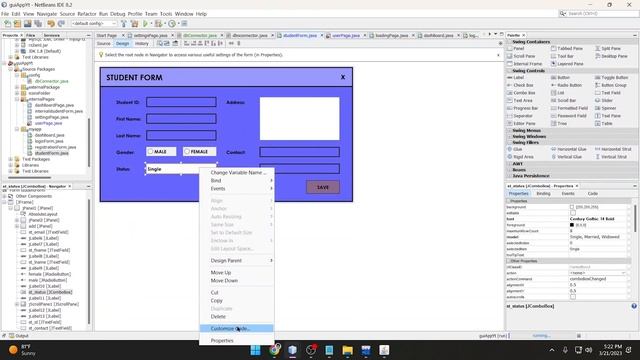Screen dimensions: 640x360
Task: Switch to the Source editor view
Action: (x=104, y=43)
